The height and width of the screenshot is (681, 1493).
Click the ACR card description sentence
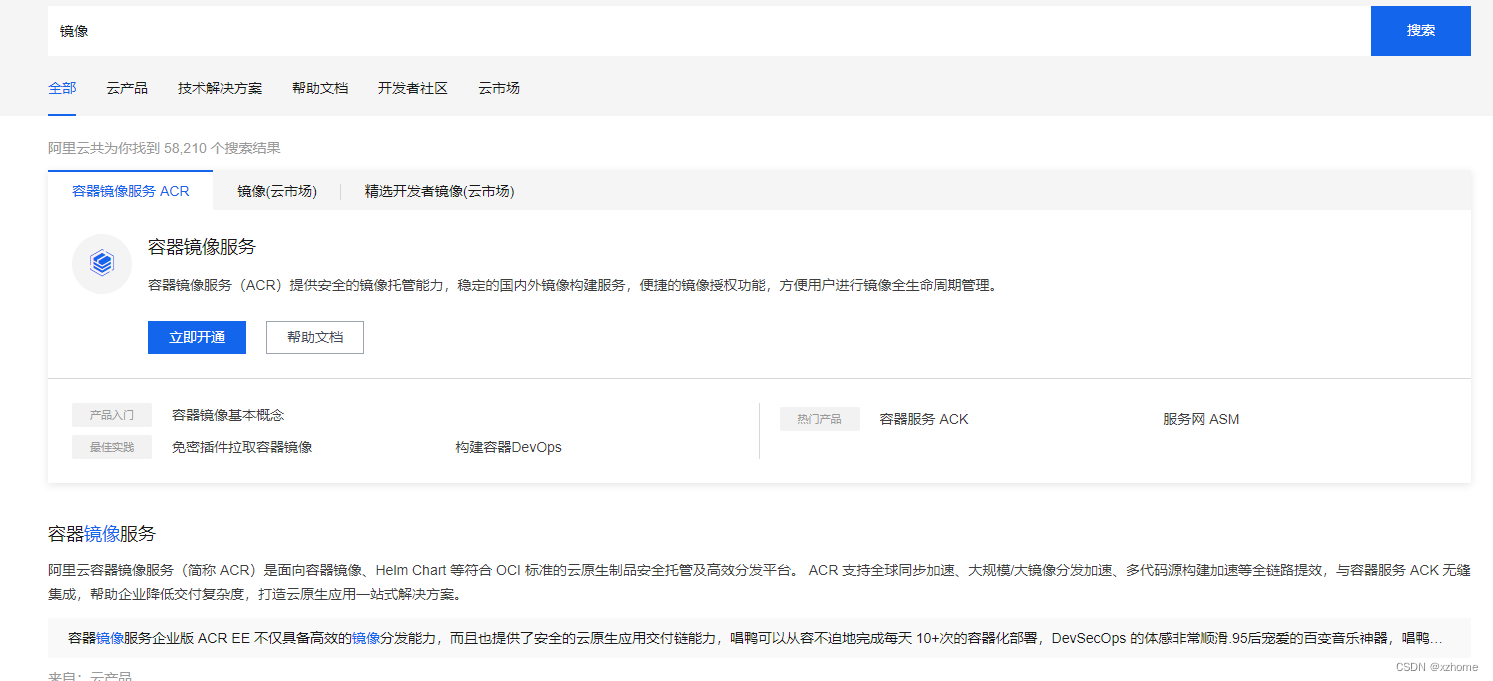(x=573, y=285)
